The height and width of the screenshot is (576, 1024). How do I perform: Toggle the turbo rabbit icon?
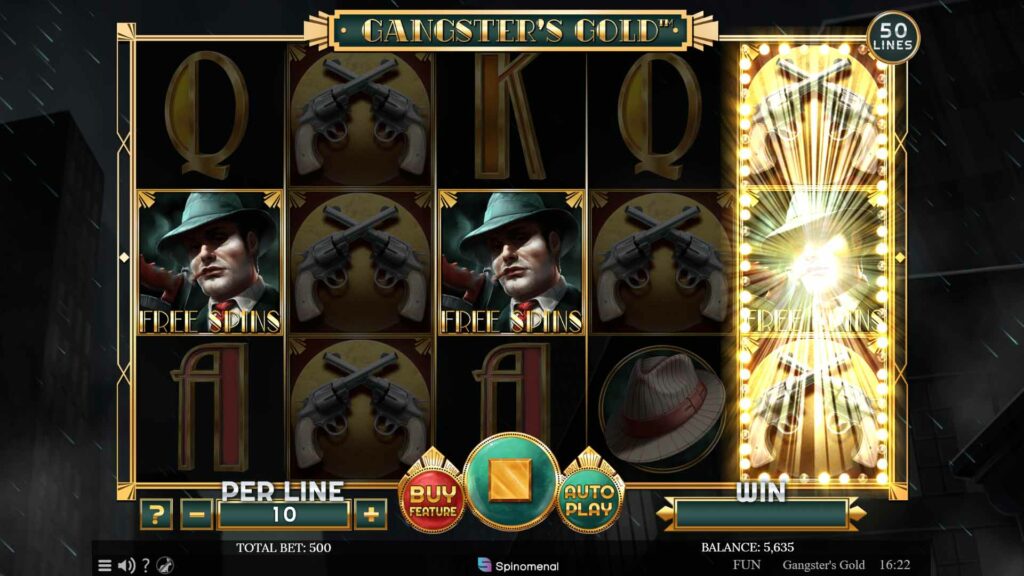point(166,566)
